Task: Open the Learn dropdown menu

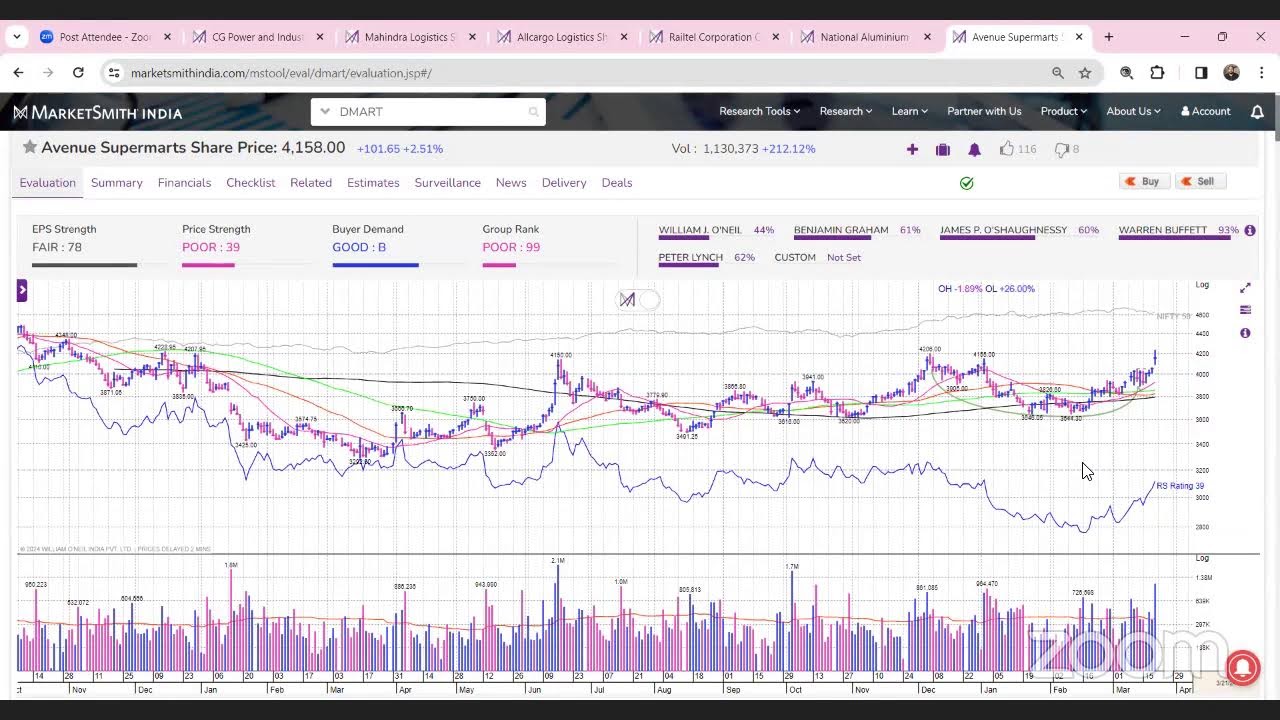Action: coord(910,112)
